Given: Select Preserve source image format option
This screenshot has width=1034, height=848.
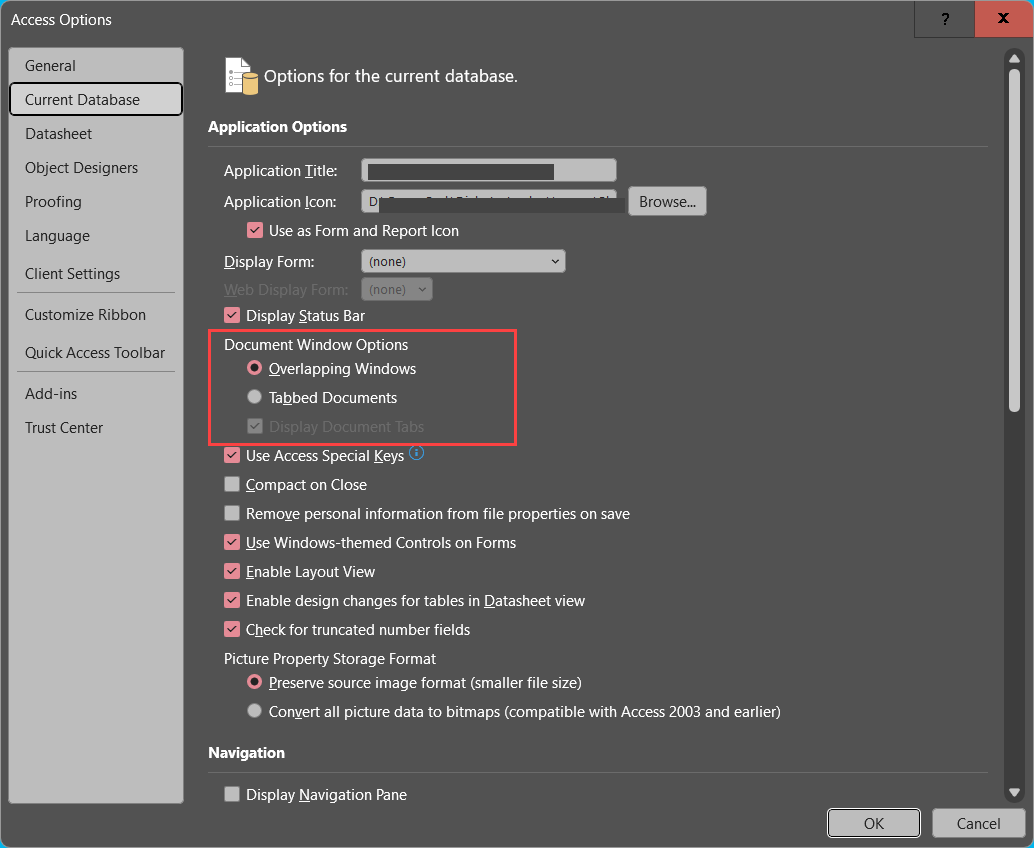Looking at the screenshot, I should click(254, 682).
